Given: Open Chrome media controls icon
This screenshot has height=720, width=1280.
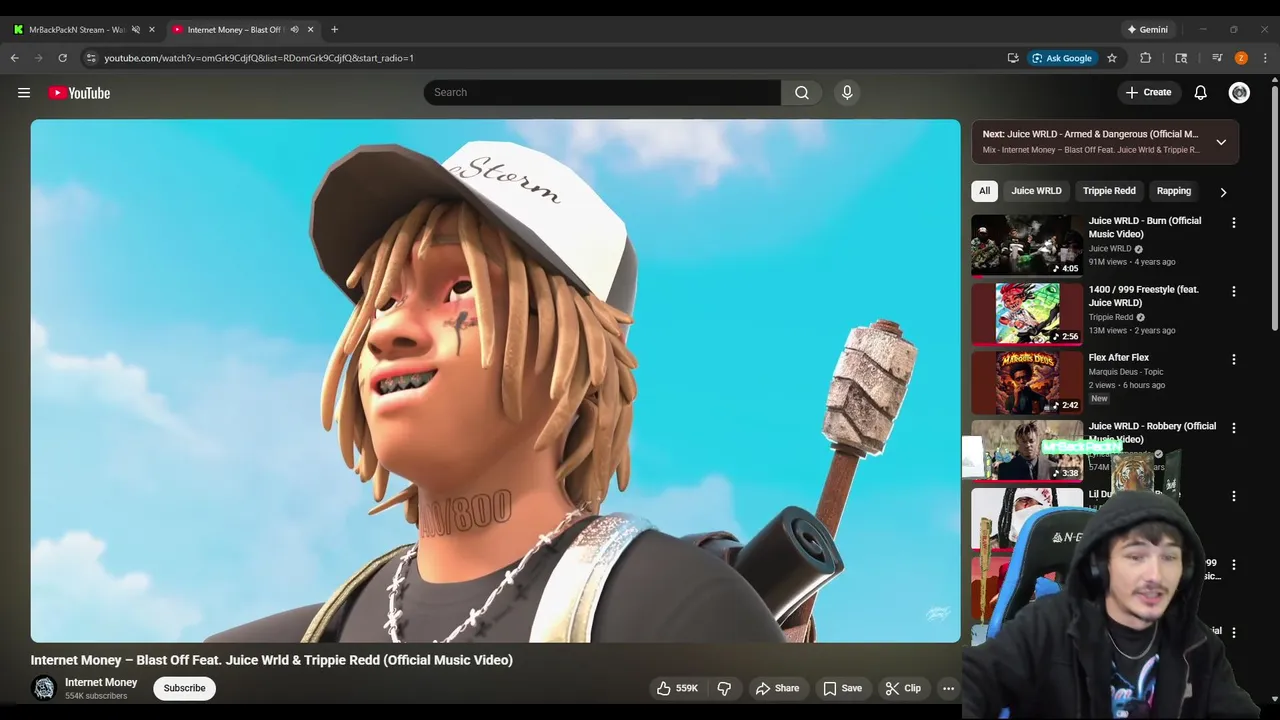Looking at the screenshot, I should click(x=1217, y=58).
